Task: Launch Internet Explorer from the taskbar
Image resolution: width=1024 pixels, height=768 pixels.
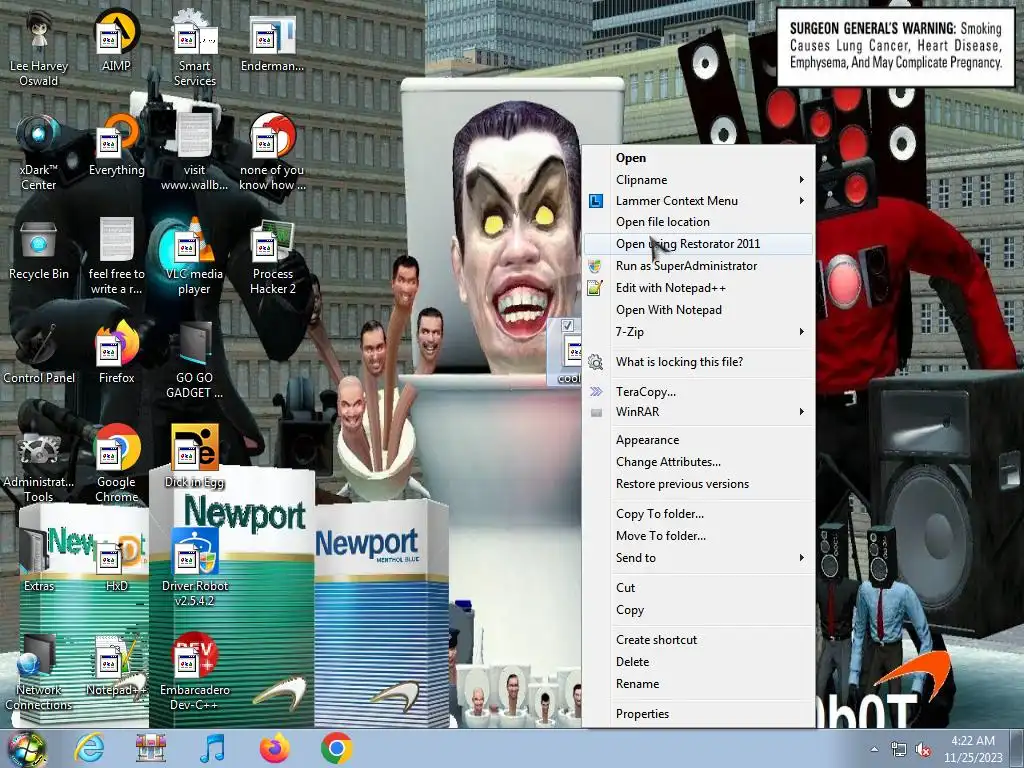Action: click(x=89, y=748)
